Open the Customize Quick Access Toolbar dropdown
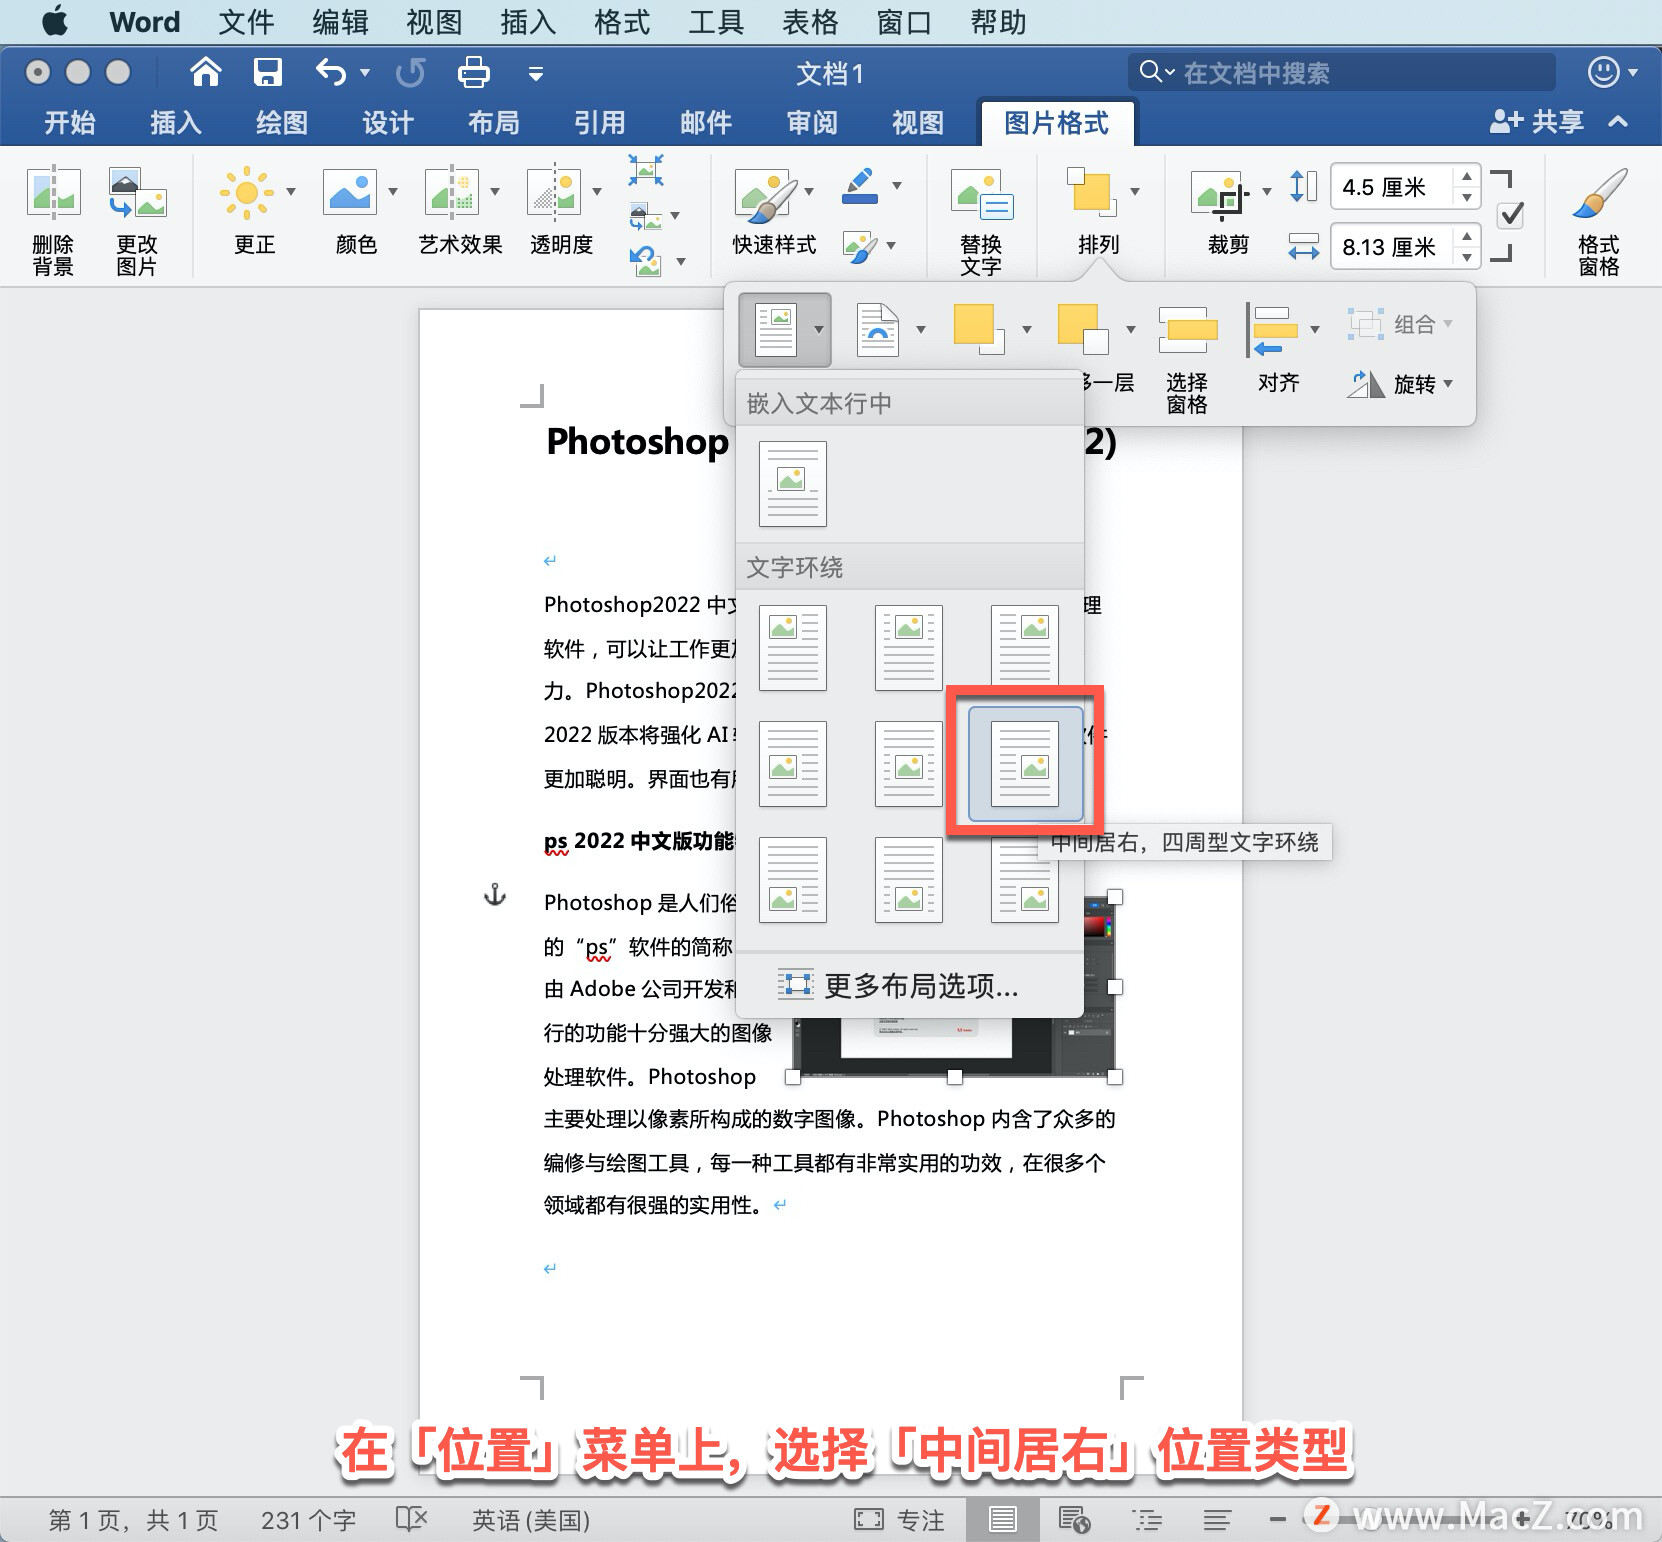Image resolution: width=1662 pixels, height=1542 pixels. 536,73
